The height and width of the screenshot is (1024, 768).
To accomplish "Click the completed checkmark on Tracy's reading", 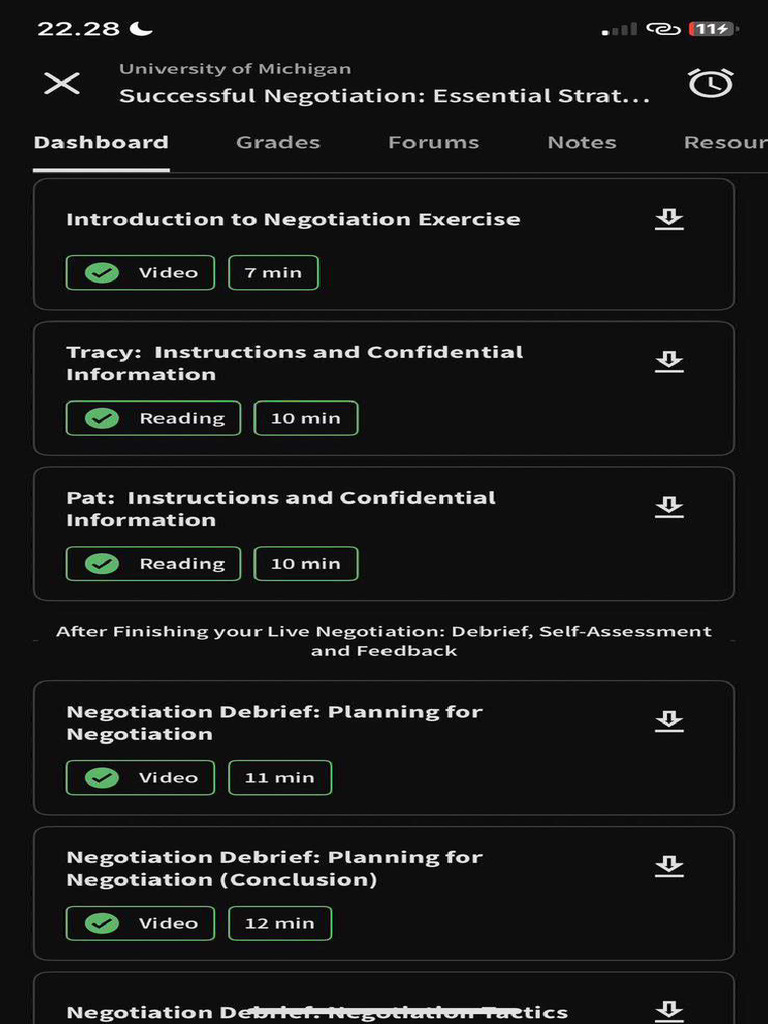I will click(102, 418).
